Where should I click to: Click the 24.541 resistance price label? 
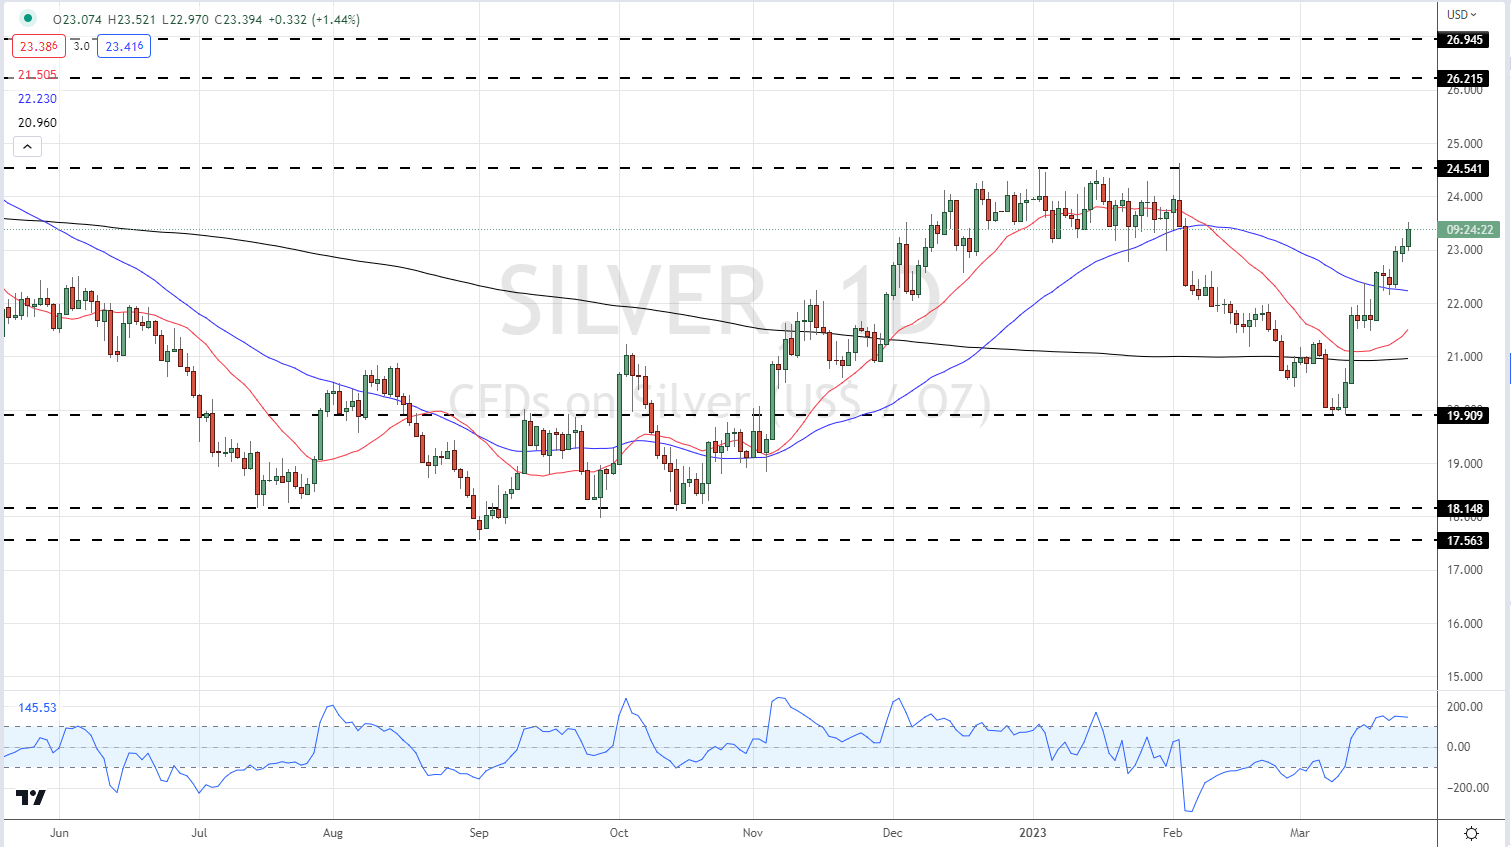click(1465, 169)
